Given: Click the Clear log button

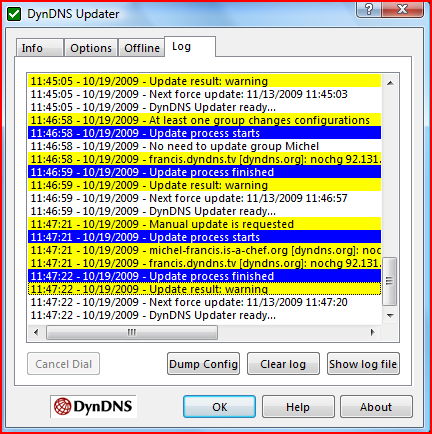Looking at the screenshot, I should pos(283,364).
